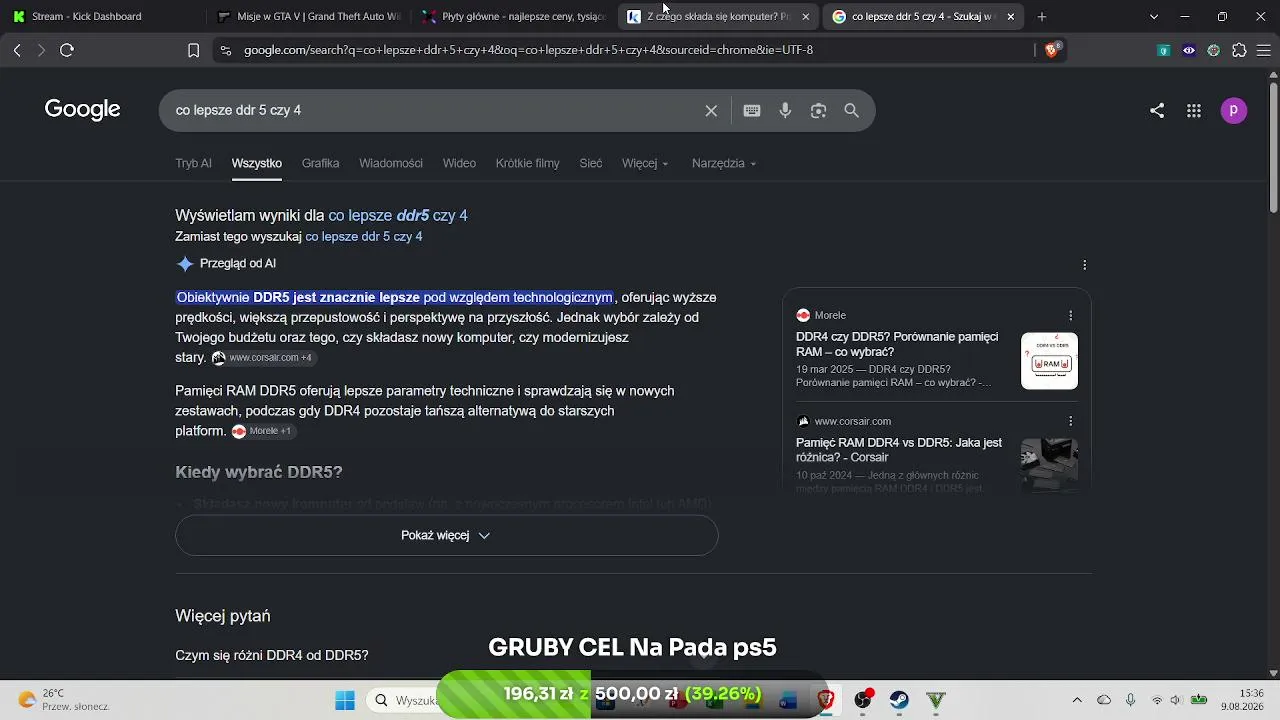Open the teal shield extension icon

[x=1164, y=50]
